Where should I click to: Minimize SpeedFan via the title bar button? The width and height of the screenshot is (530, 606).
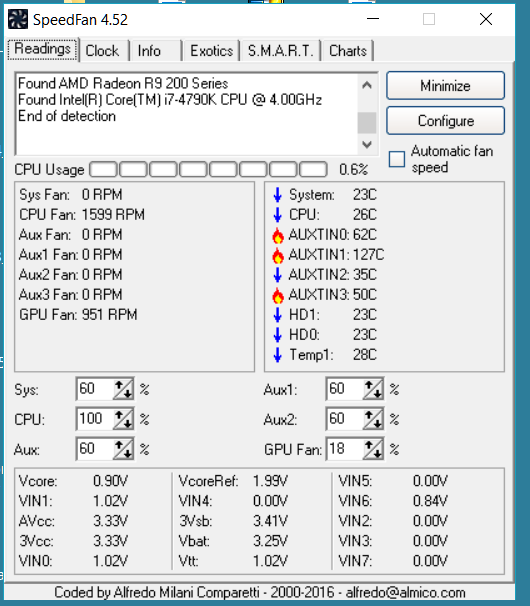373,19
